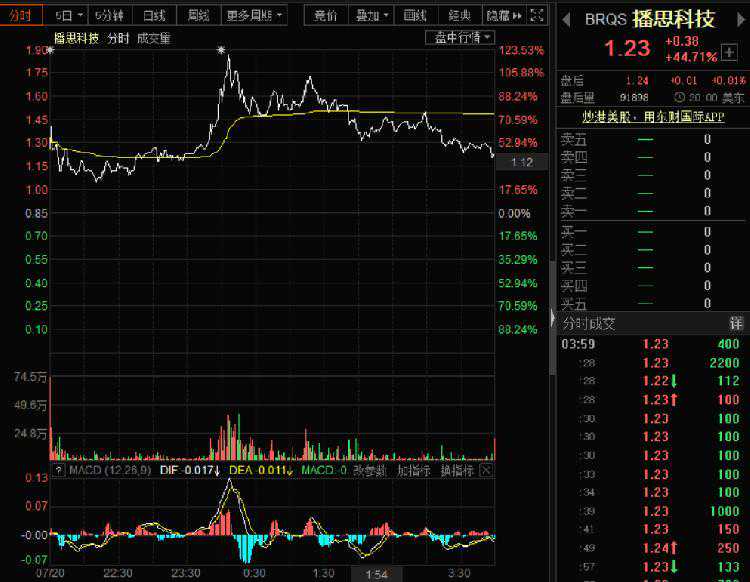750x582 pixels.
Task: Toggle the 竞价 auction display
Action: coord(326,16)
